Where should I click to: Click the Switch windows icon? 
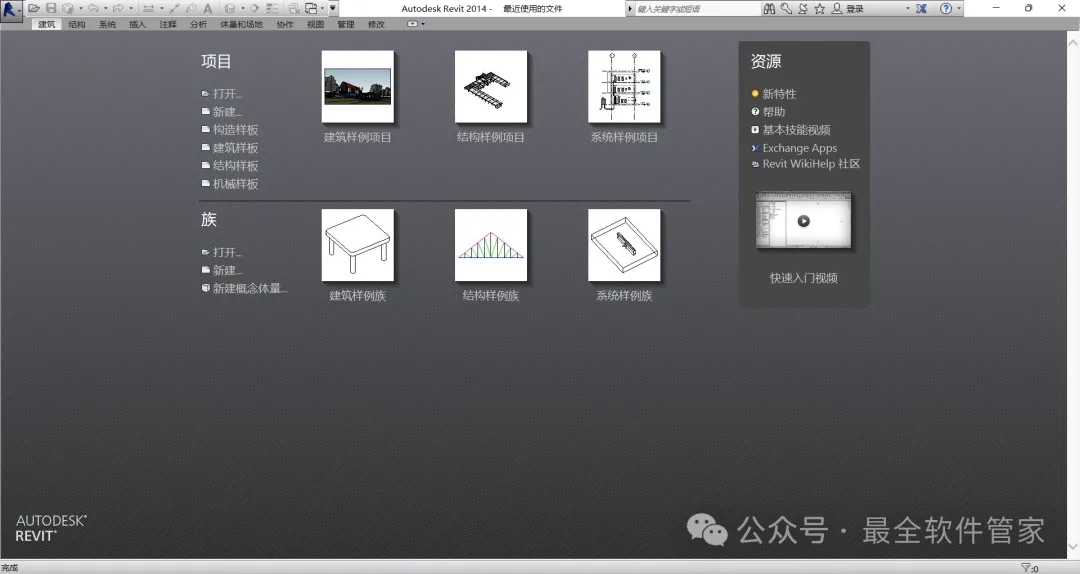311,8
